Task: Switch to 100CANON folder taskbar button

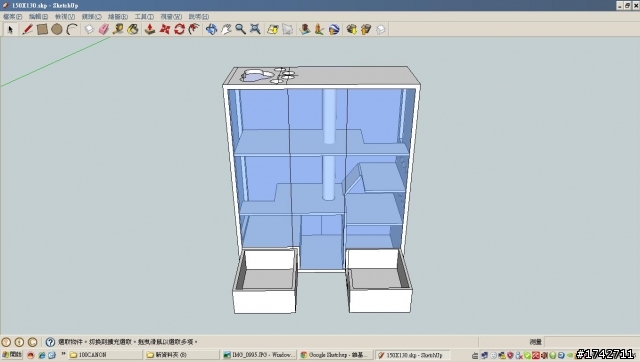Action: click(105, 355)
